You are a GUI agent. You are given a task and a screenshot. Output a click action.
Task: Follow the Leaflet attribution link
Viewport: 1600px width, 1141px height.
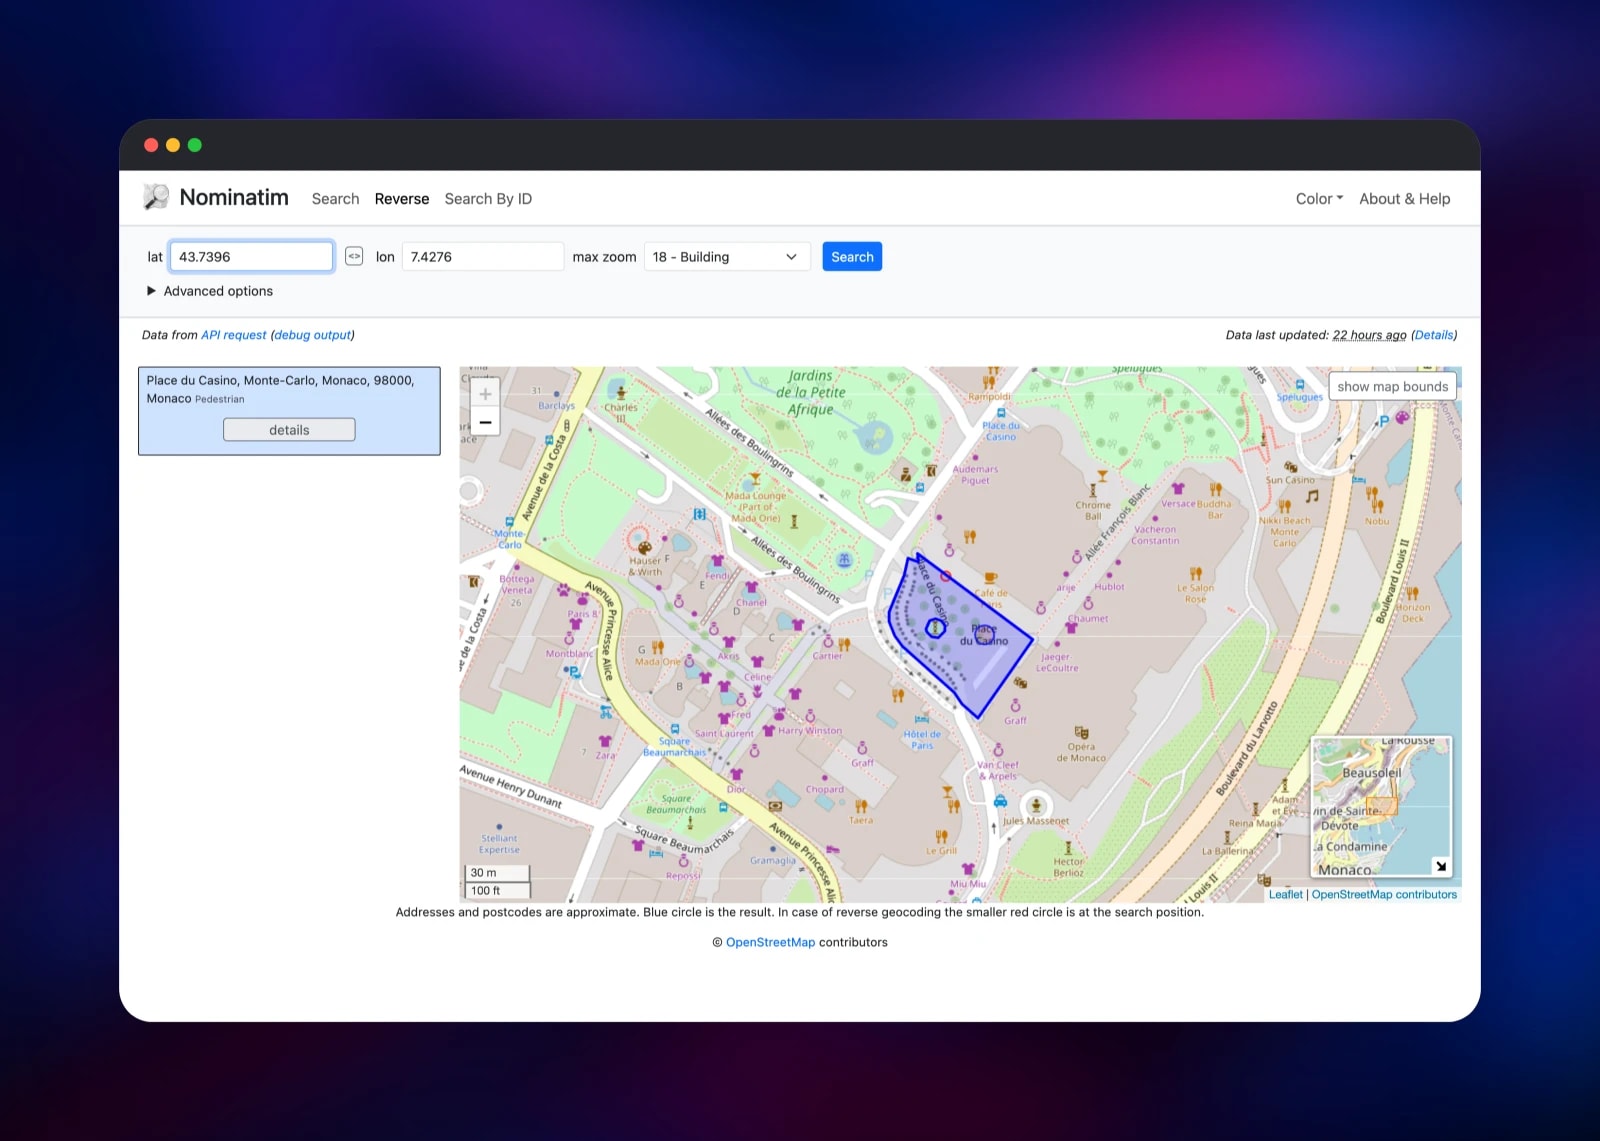click(x=1285, y=895)
